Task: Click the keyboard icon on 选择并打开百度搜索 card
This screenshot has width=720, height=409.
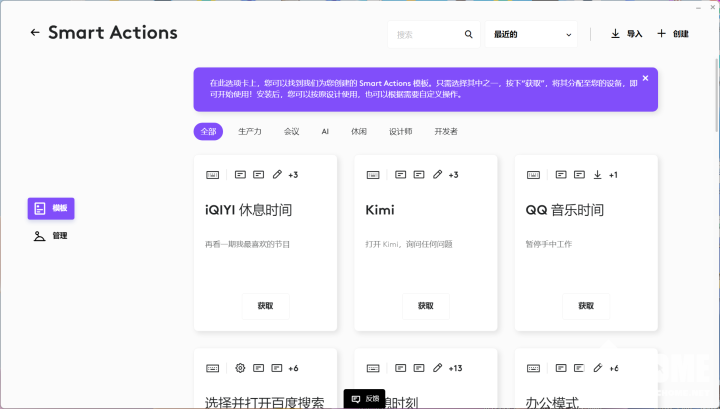Action: tap(213, 368)
